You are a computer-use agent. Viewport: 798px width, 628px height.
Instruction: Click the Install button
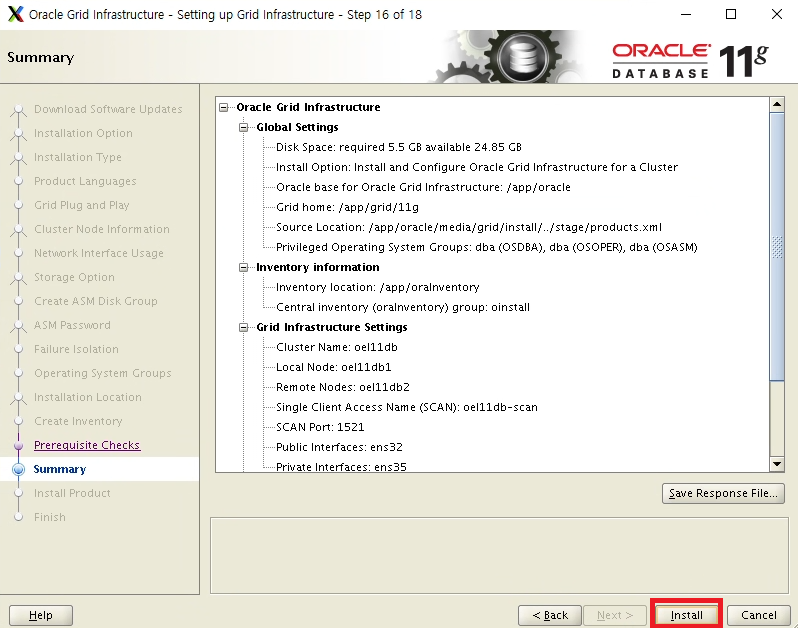[686, 615]
